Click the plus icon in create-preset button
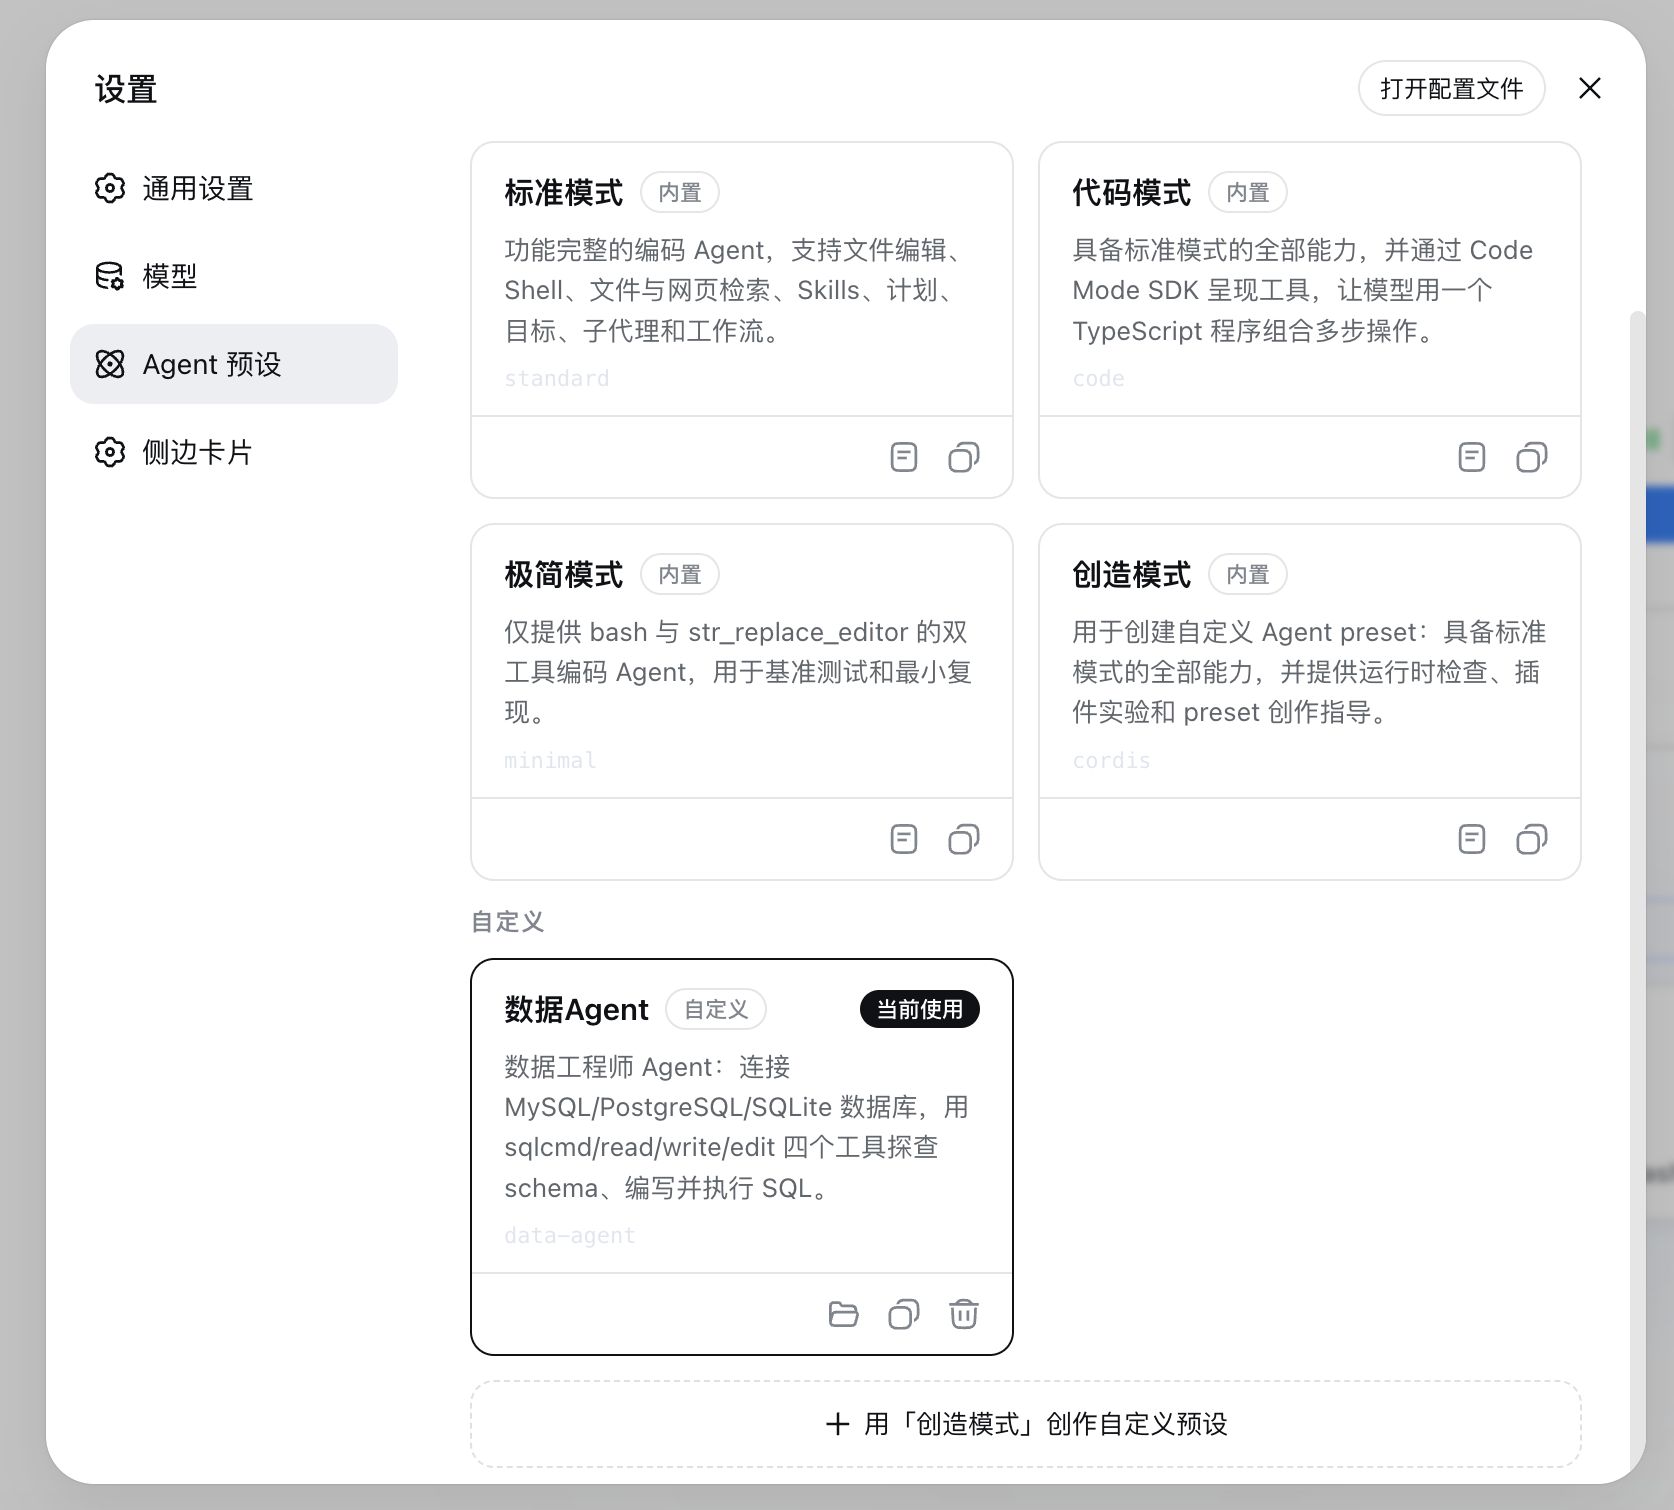1674x1510 pixels. click(x=838, y=1424)
